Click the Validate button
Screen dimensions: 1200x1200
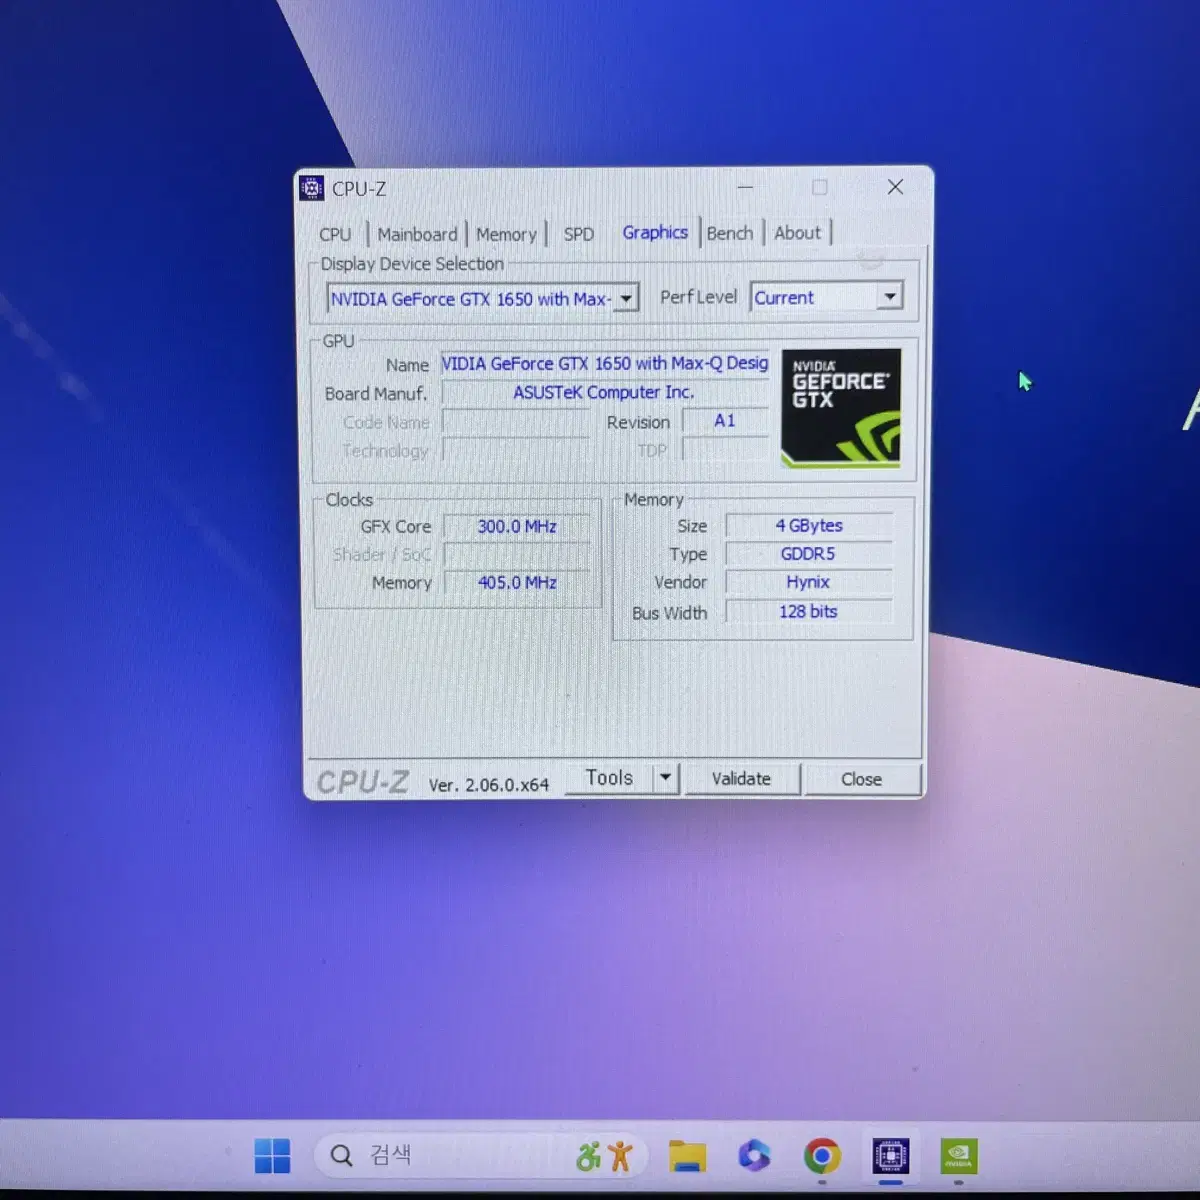click(x=741, y=779)
